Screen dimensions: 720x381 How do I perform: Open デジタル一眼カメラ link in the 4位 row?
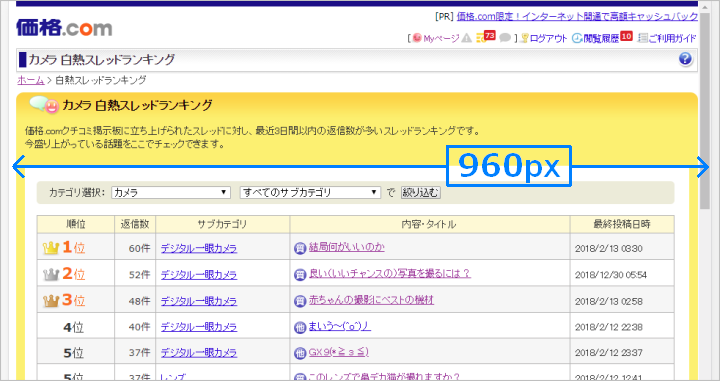[199, 327]
